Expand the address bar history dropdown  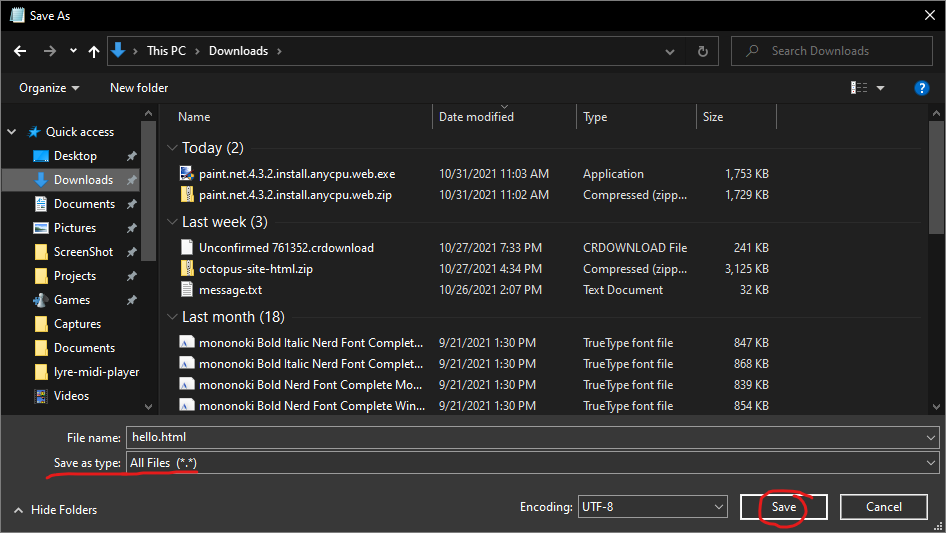670,51
